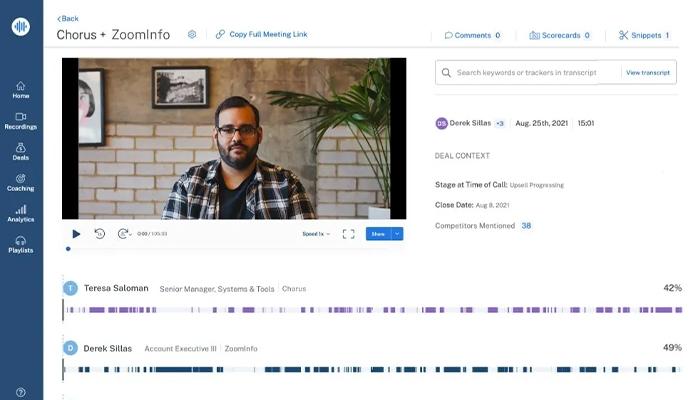The width and height of the screenshot is (700, 400).
Task: Click the video player frame
Action: coord(234,138)
